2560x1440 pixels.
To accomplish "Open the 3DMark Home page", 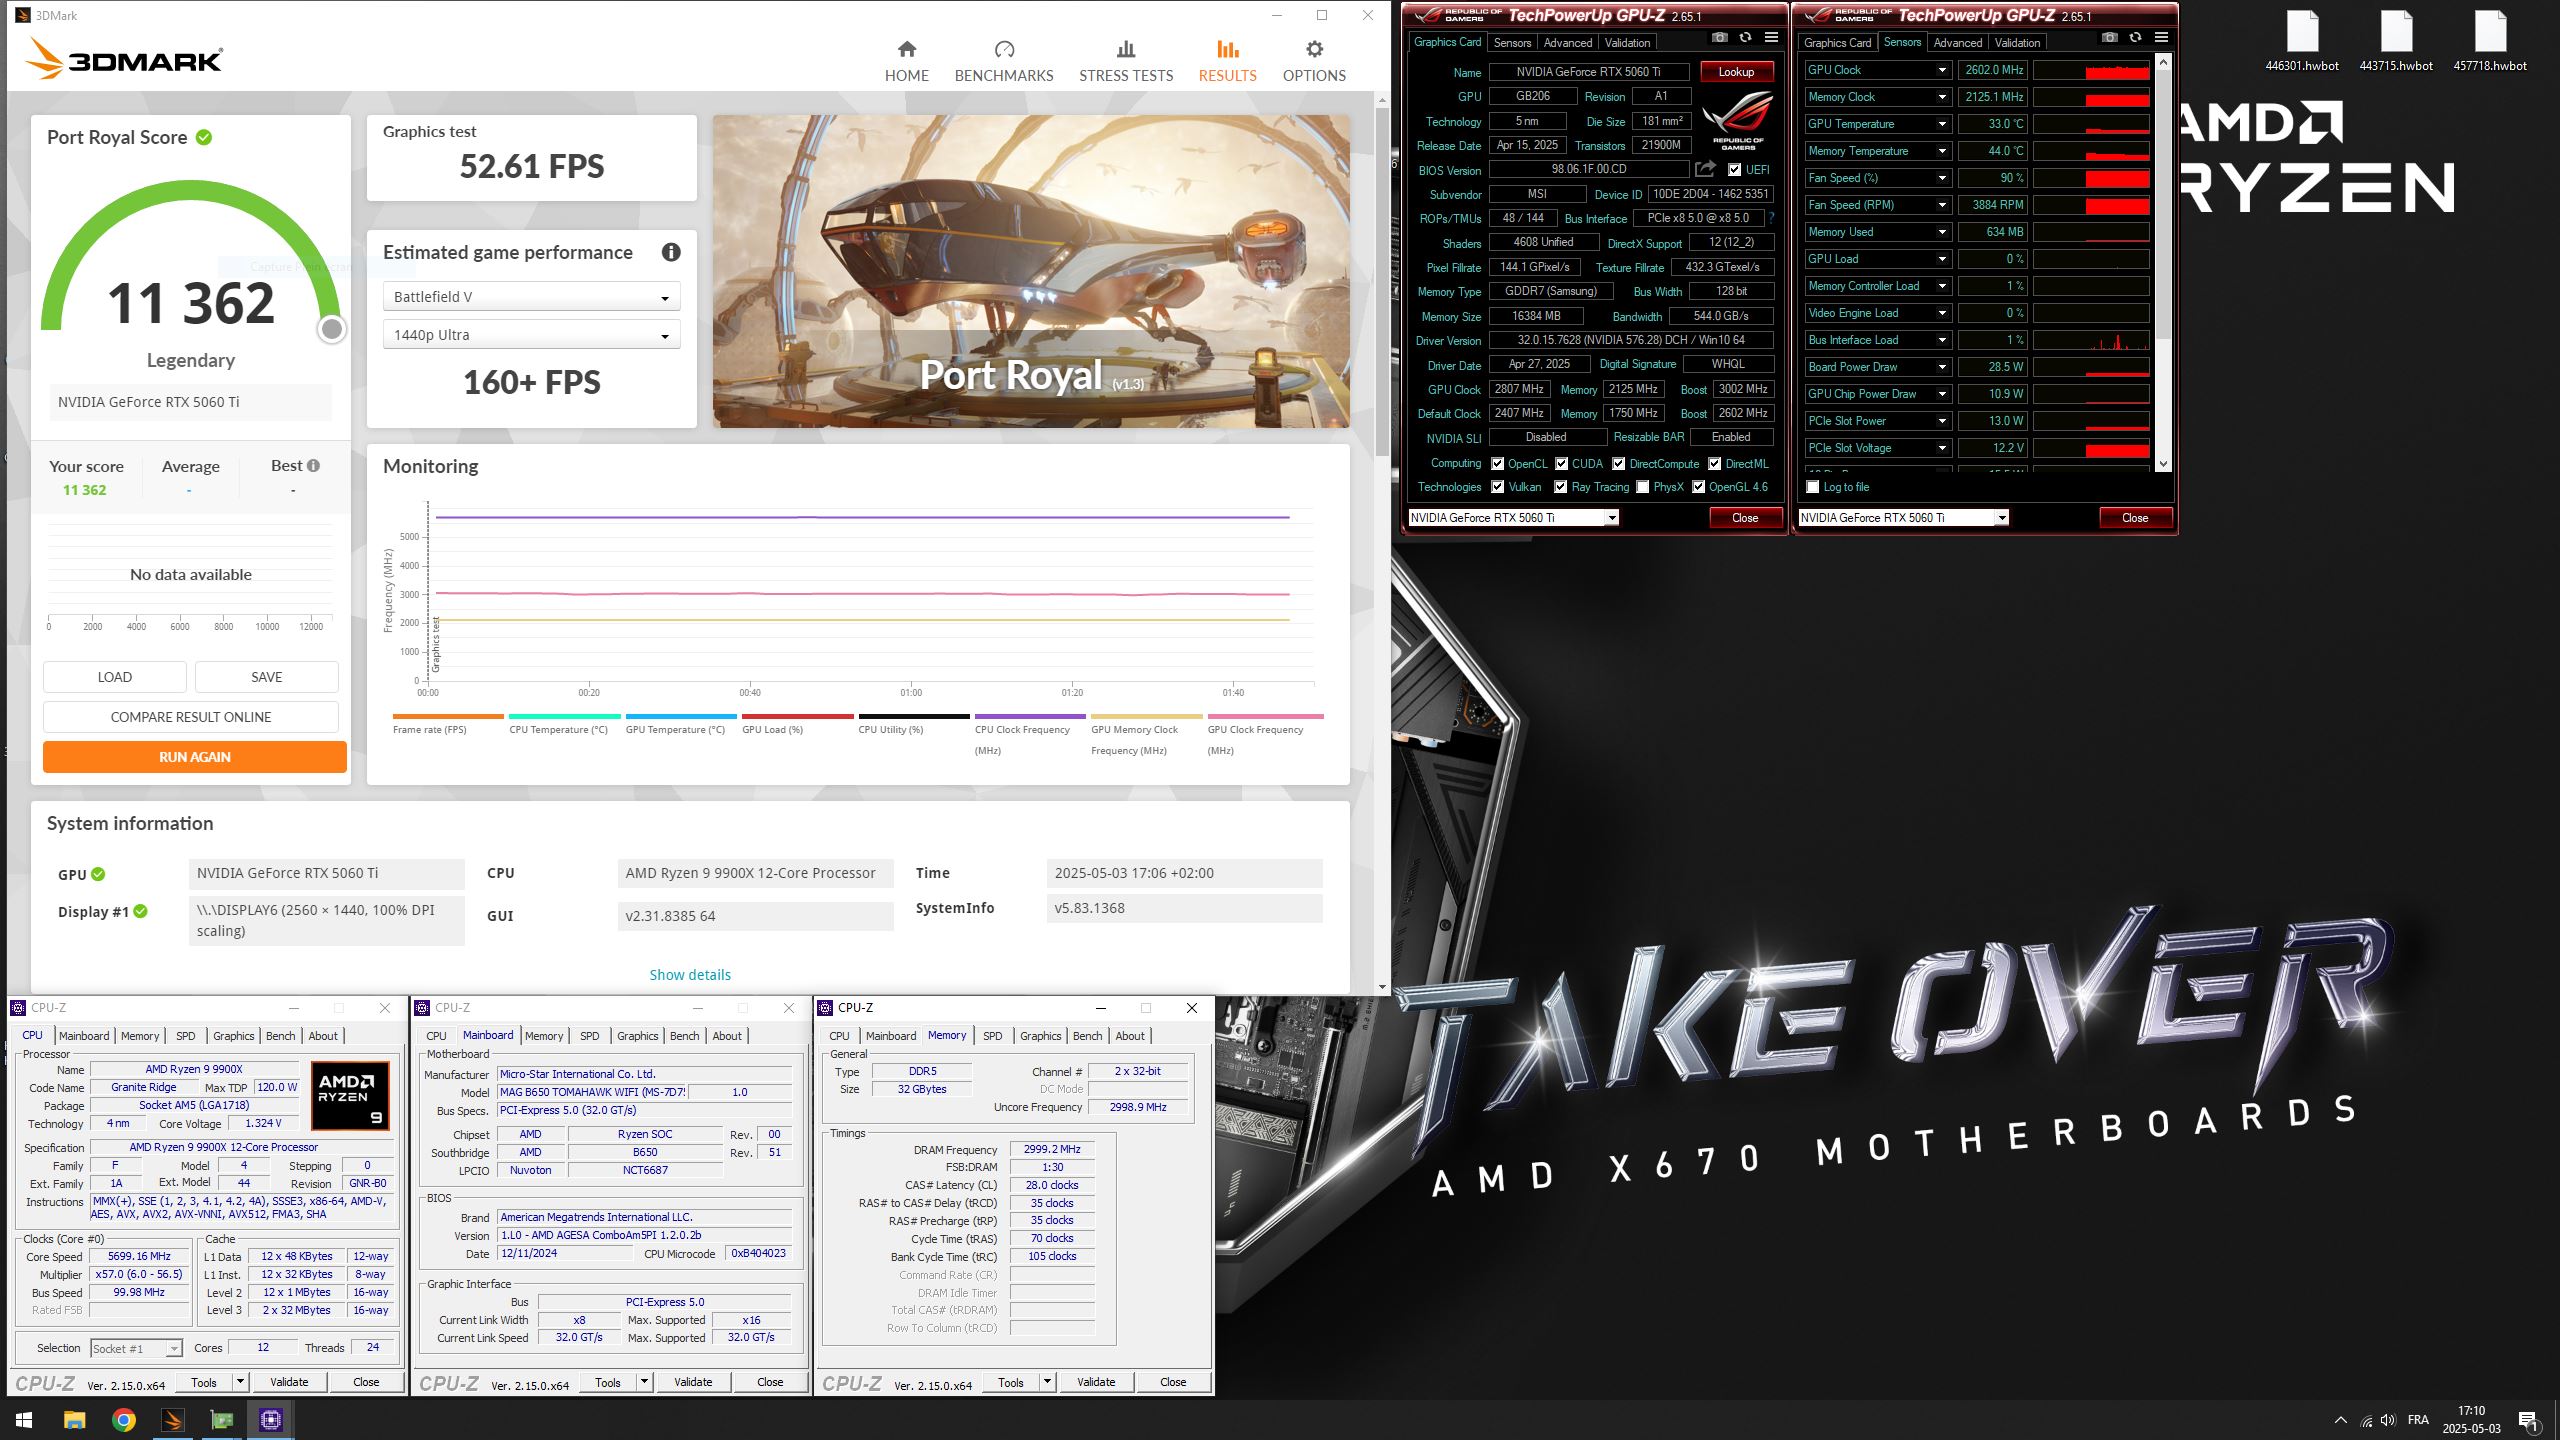I will pos(906,61).
